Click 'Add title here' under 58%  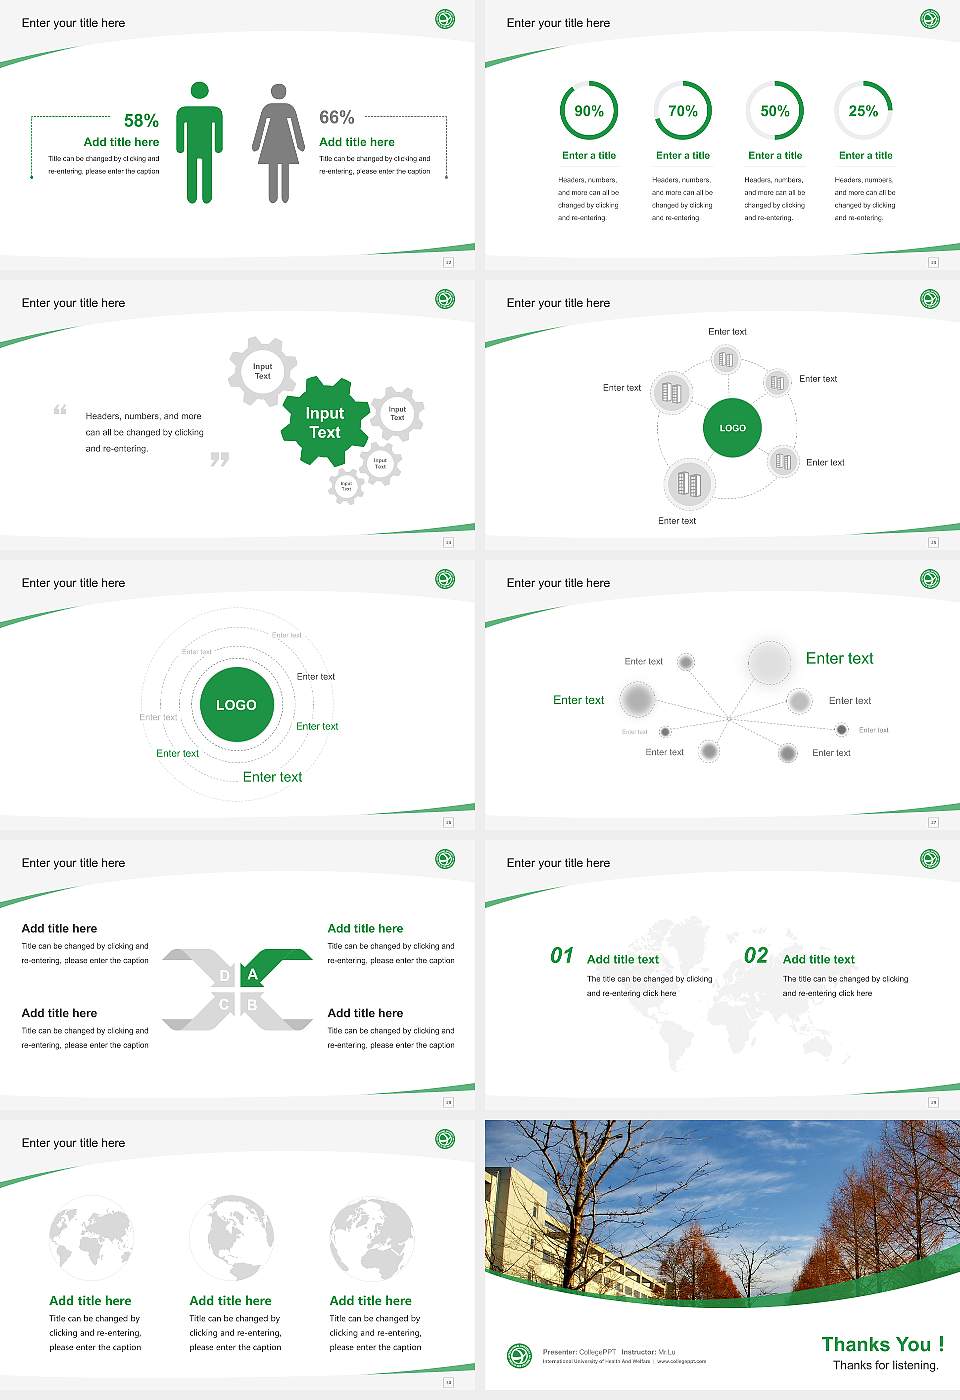click(121, 142)
